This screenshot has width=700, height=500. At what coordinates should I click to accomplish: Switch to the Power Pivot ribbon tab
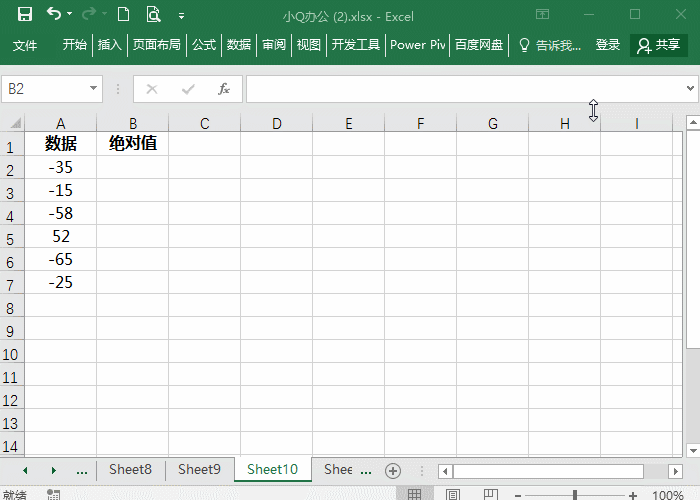(x=417, y=45)
